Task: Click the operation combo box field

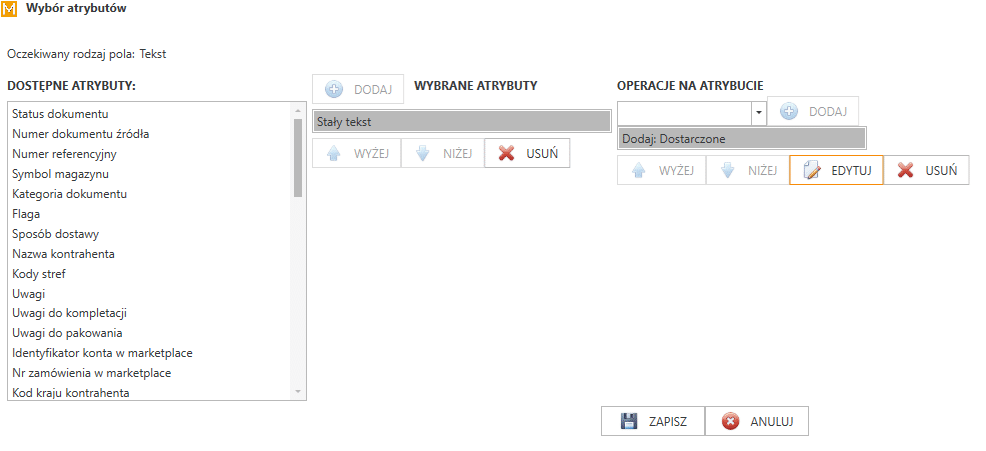Action: [x=684, y=113]
